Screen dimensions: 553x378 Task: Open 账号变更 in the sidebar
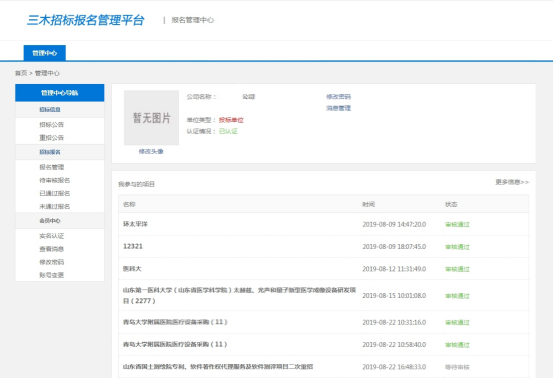pyautogui.click(x=51, y=275)
